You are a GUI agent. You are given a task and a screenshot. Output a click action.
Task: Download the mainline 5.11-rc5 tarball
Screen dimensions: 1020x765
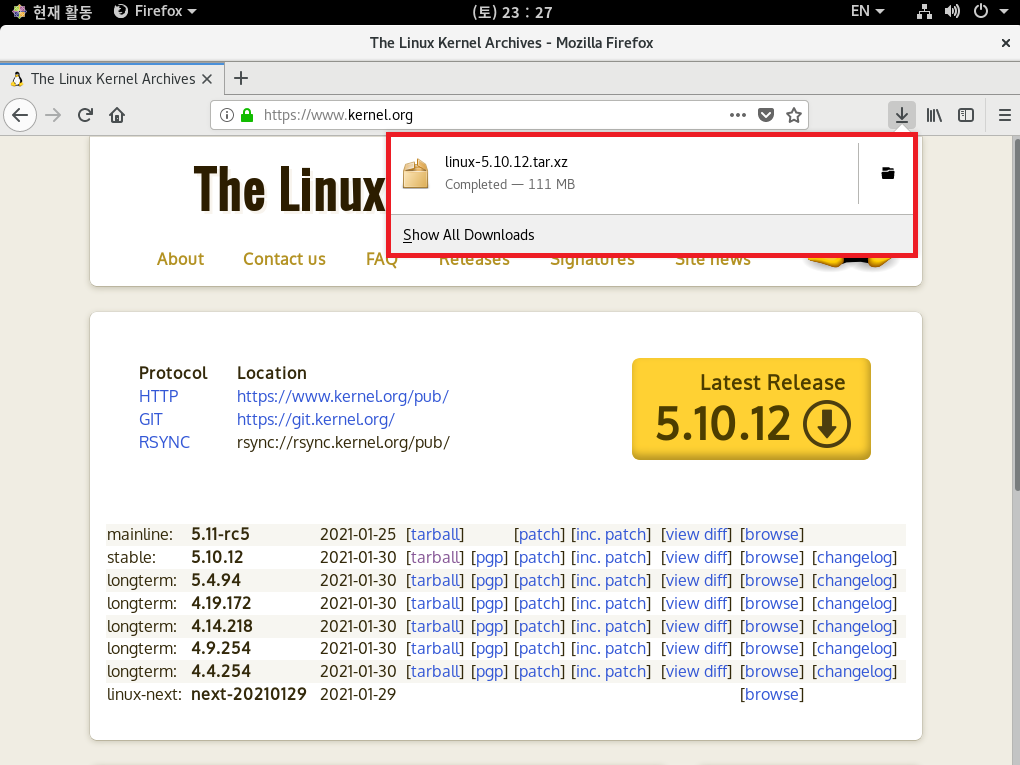tap(435, 535)
